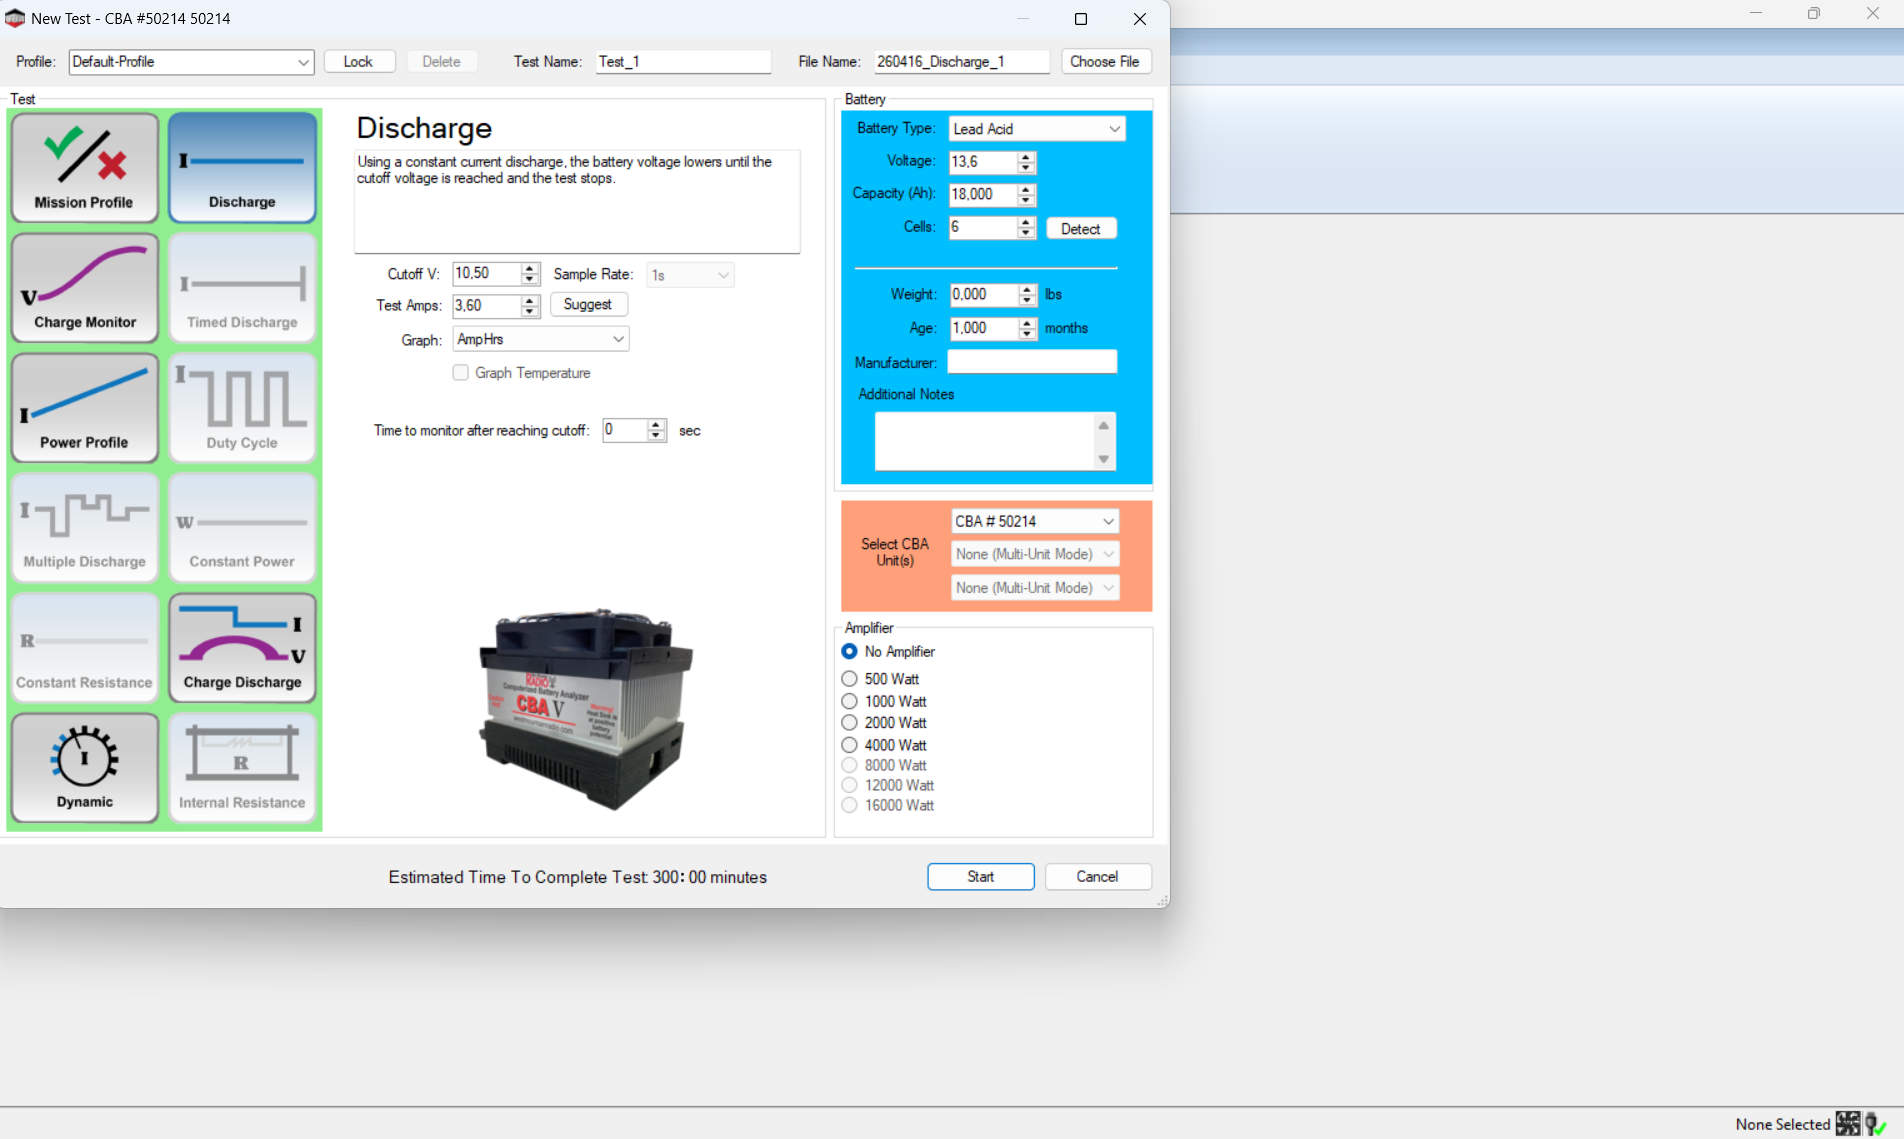Open the Profile dropdown list
Image resolution: width=1904 pixels, height=1139 pixels.
click(191, 62)
